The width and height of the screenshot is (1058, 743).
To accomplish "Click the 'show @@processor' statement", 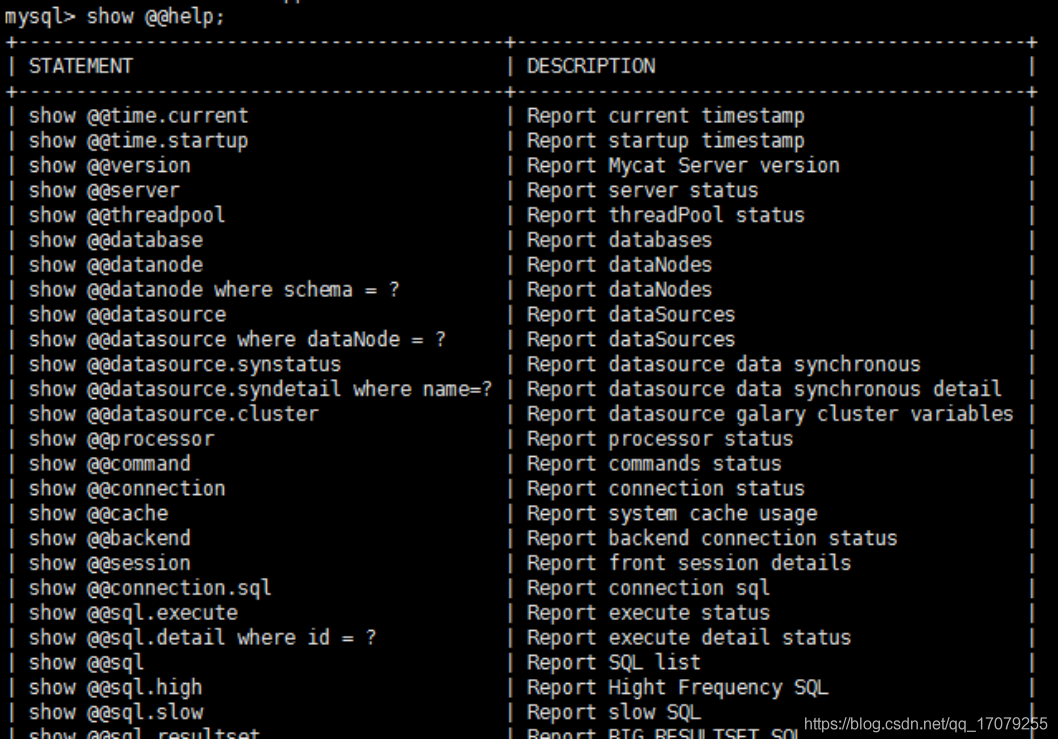I will click(121, 439).
